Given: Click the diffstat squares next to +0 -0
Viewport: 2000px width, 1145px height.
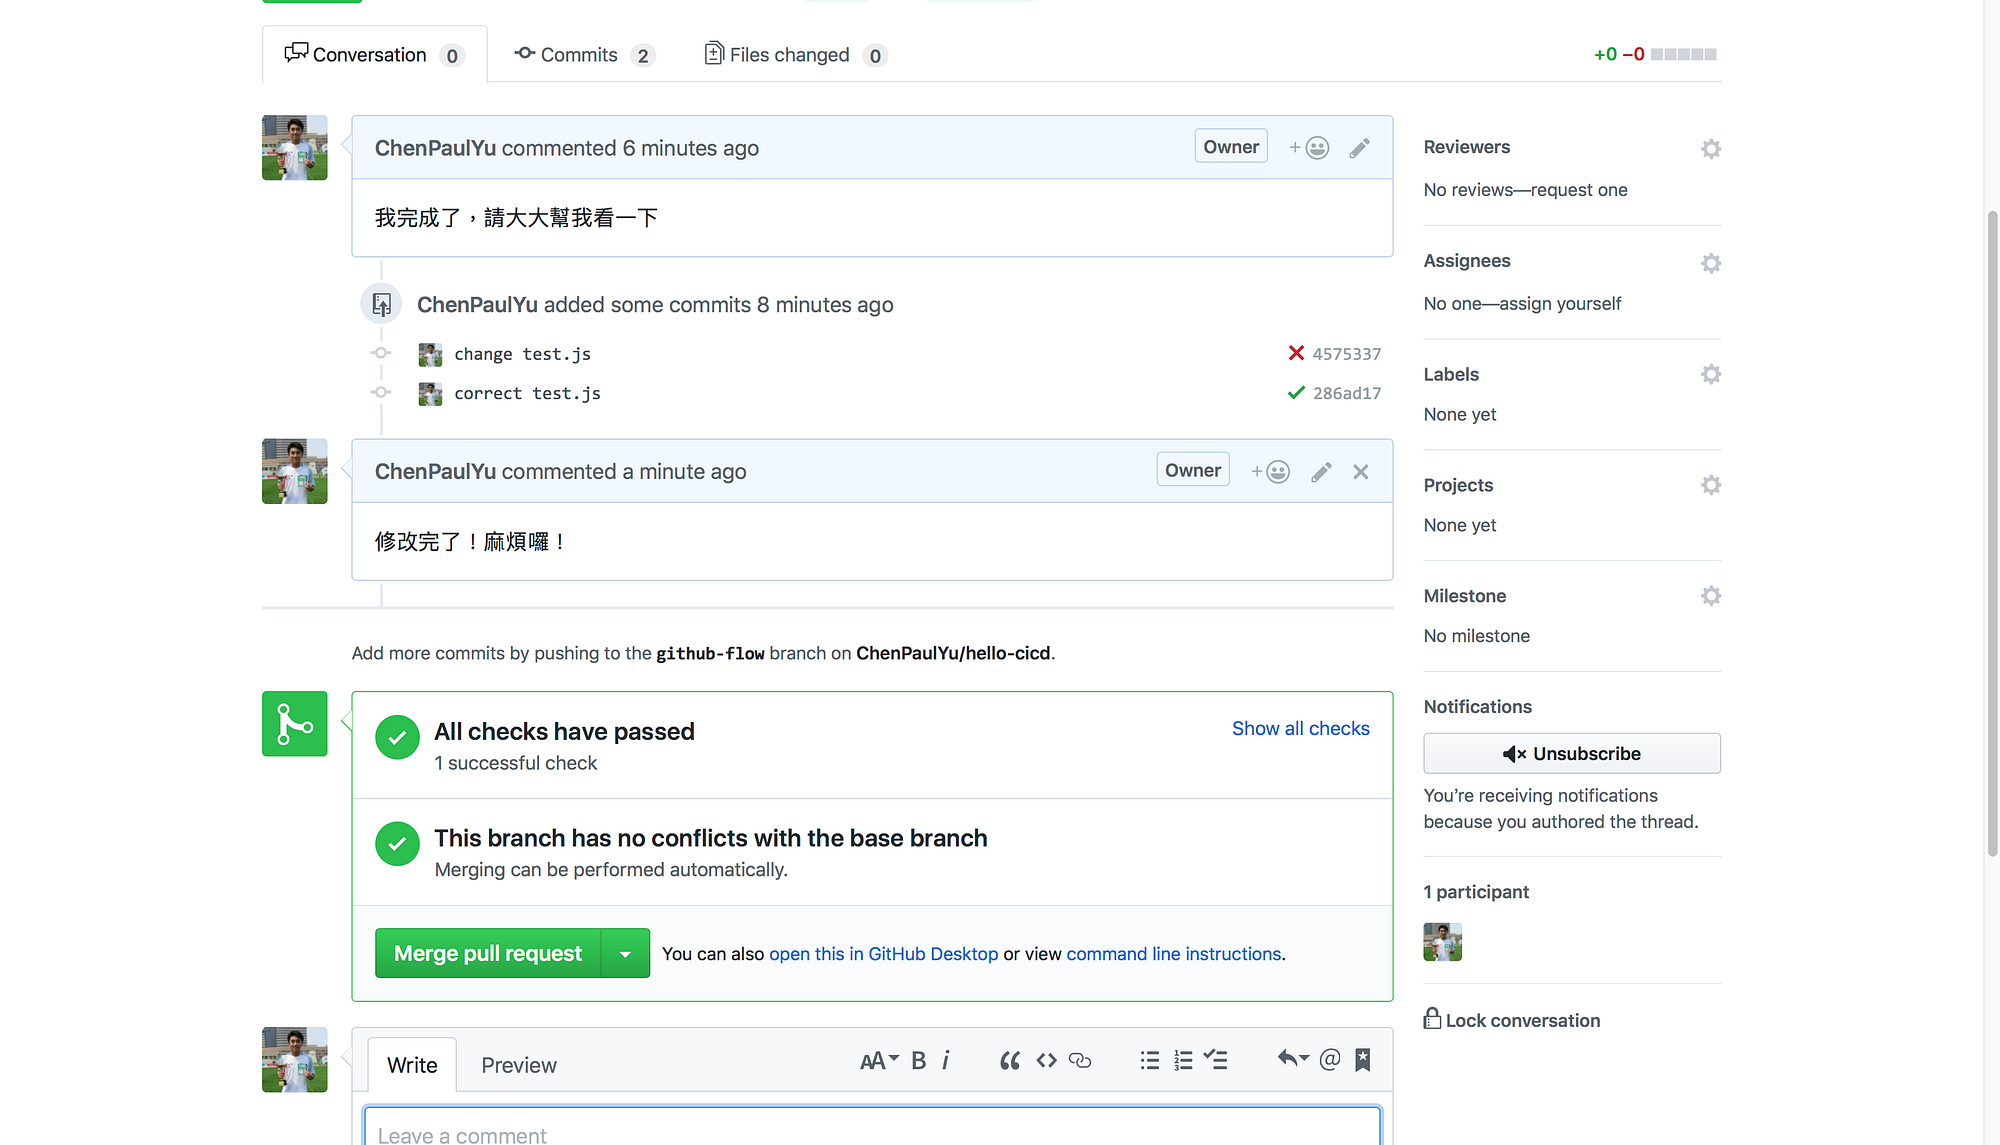Looking at the screenshot, I should (x=1683, y=54).
